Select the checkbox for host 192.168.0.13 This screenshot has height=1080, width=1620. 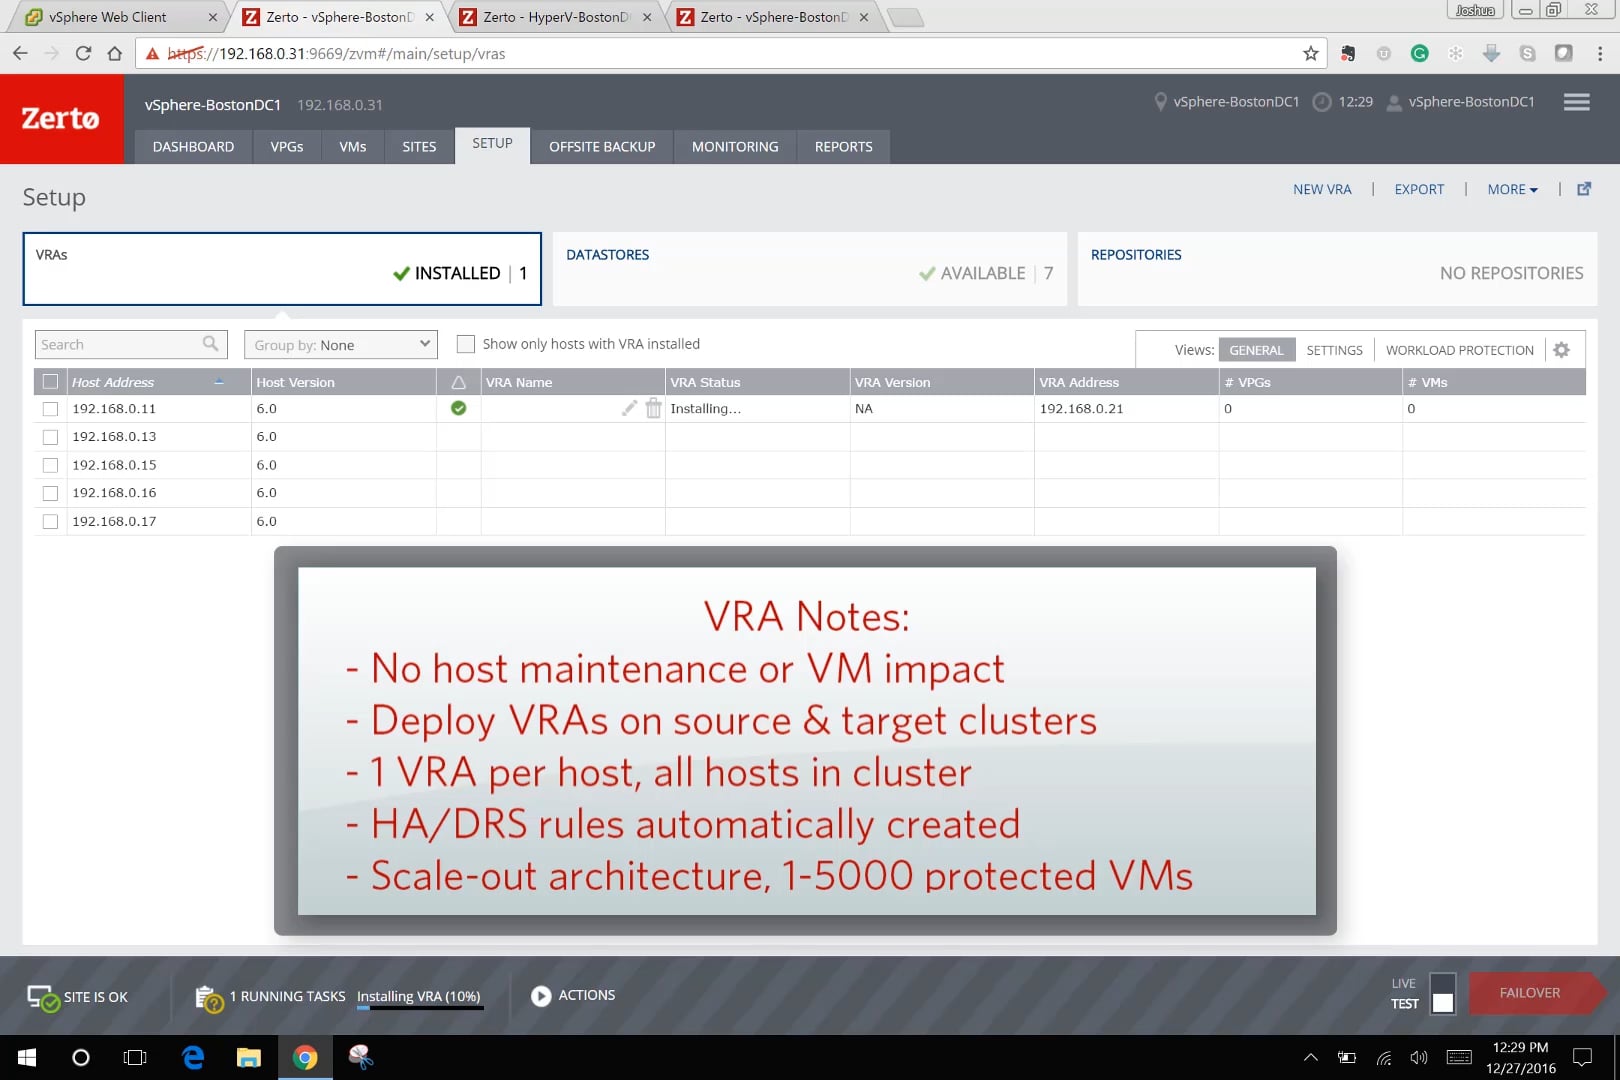point(50,436)
